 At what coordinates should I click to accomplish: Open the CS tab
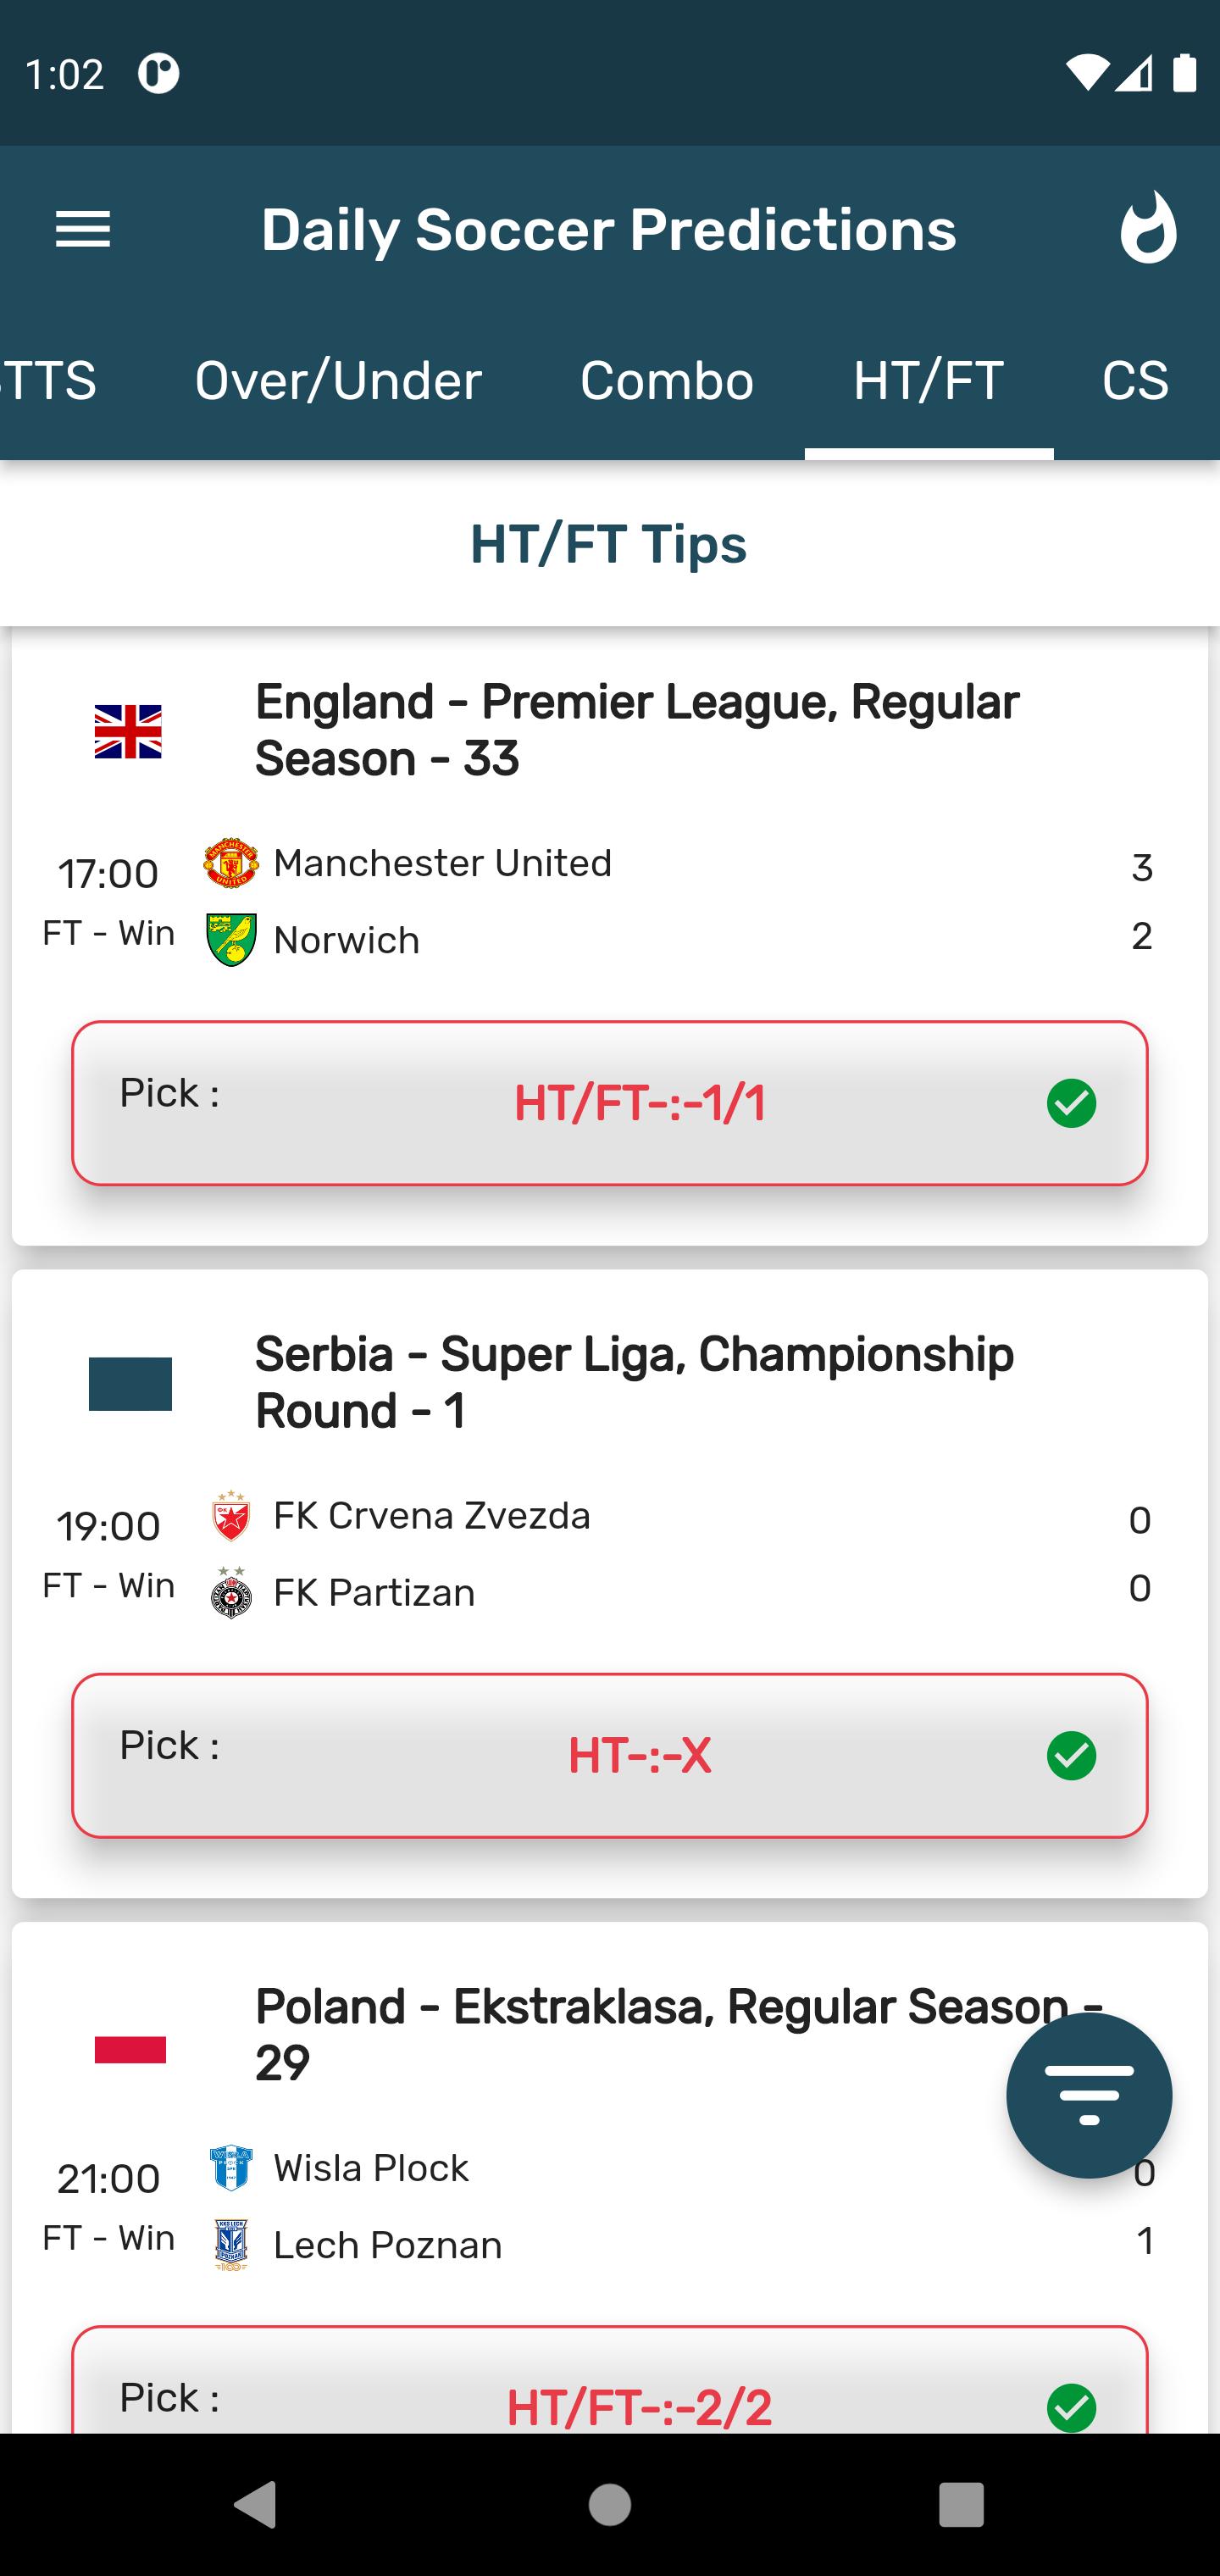(x=1135, y=381)
